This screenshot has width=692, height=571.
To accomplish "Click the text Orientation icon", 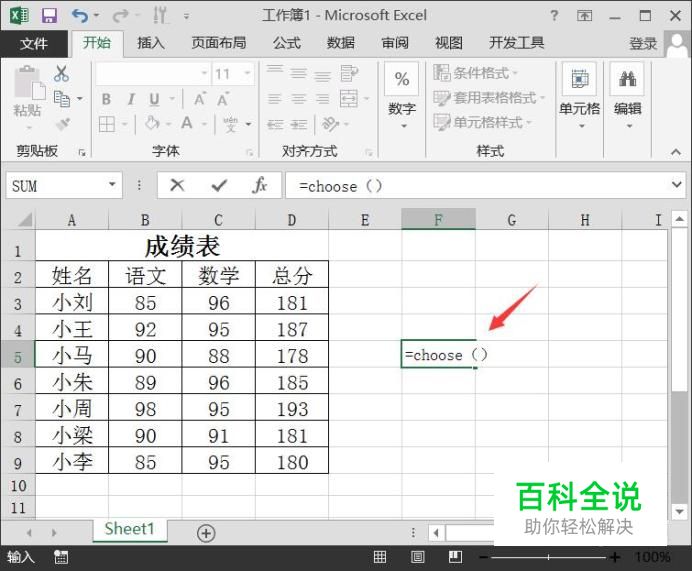I will (x=331, y=124).
